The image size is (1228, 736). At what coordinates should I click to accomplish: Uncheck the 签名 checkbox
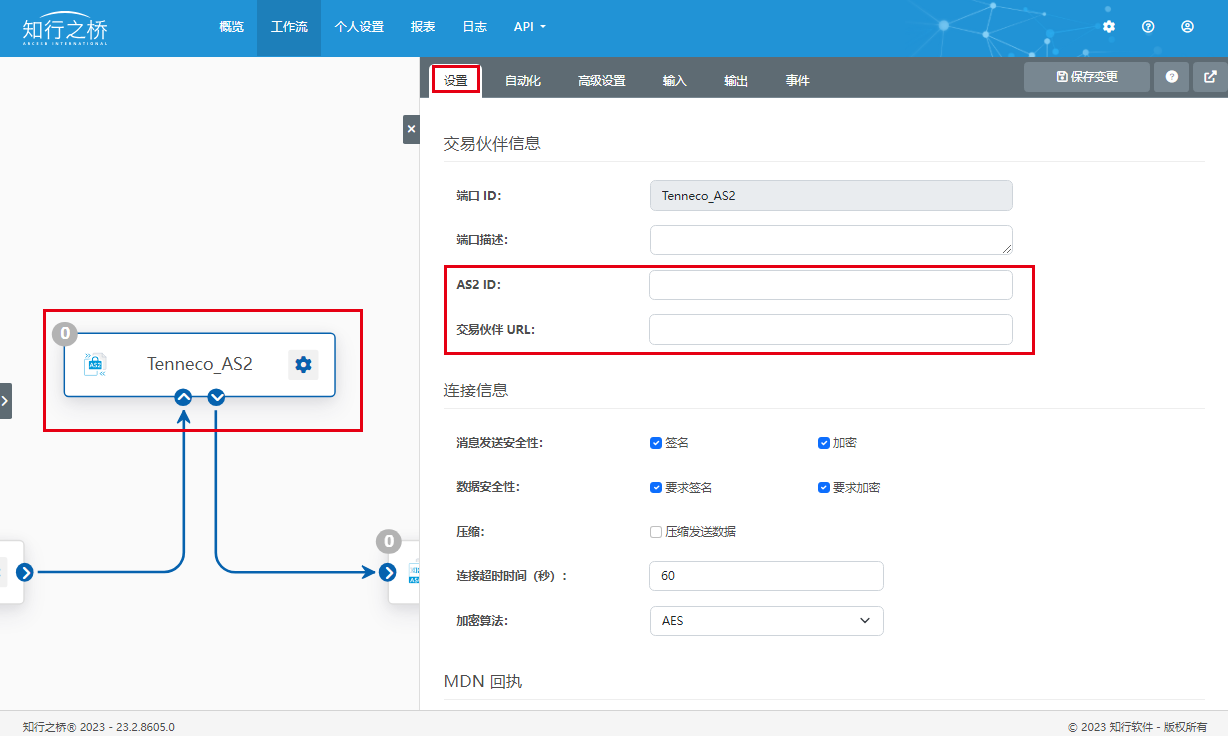click(x=656, y=443)
